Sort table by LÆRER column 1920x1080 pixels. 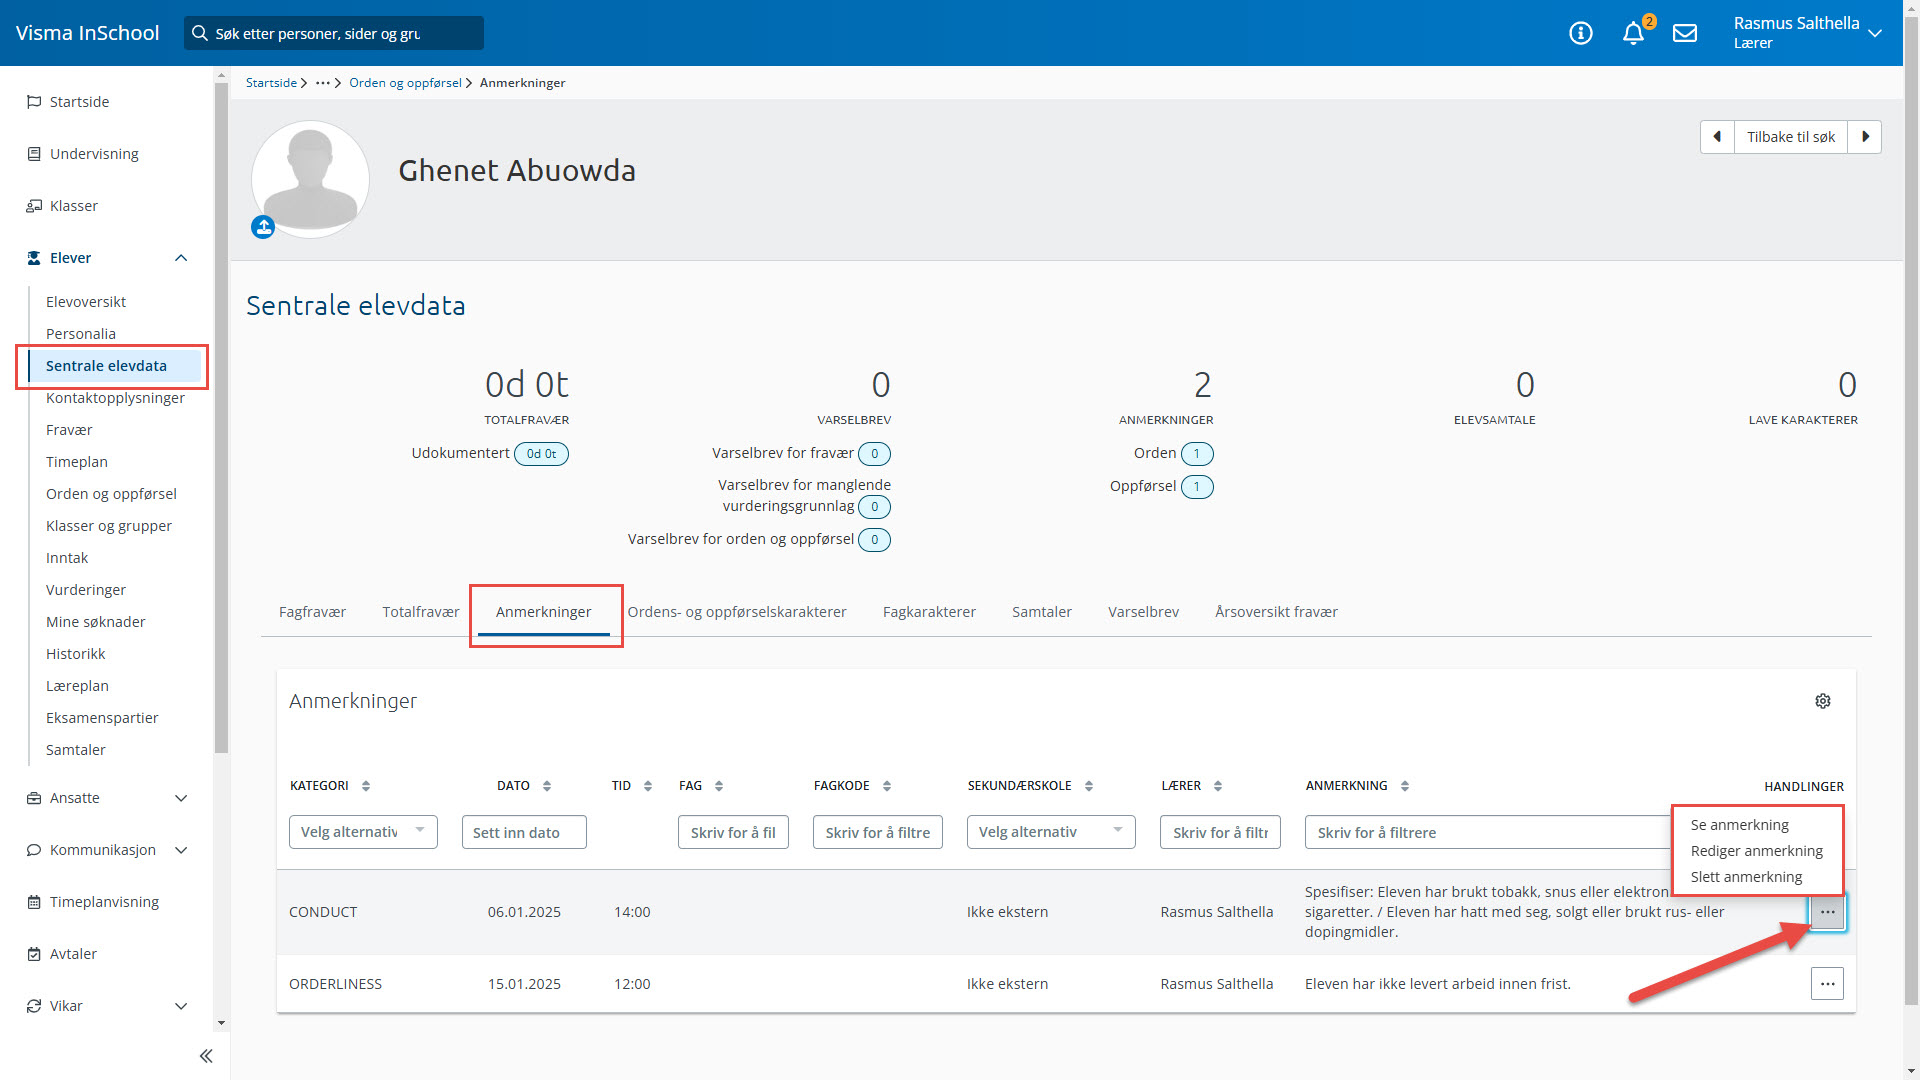coord(1218,786)
